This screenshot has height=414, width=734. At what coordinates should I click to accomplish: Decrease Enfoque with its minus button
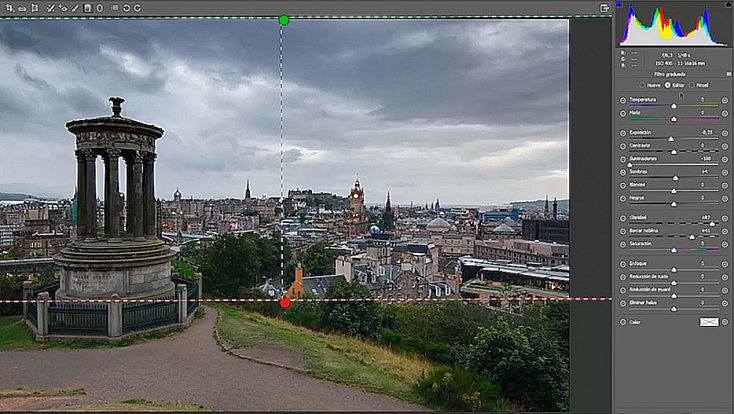point(623,264)
